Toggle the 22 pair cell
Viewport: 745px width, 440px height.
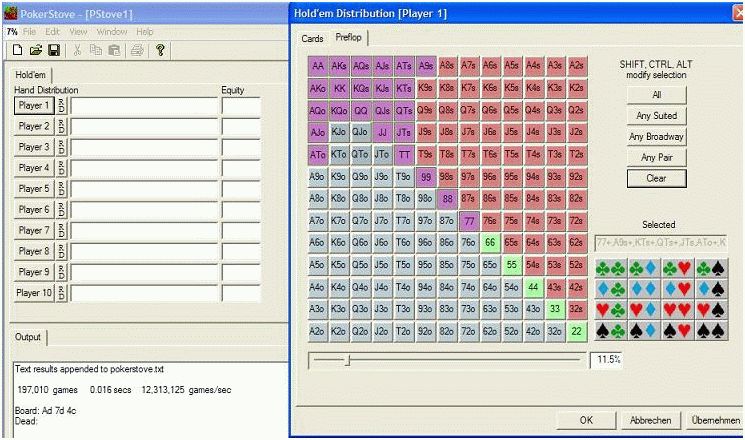click(576, 331)
